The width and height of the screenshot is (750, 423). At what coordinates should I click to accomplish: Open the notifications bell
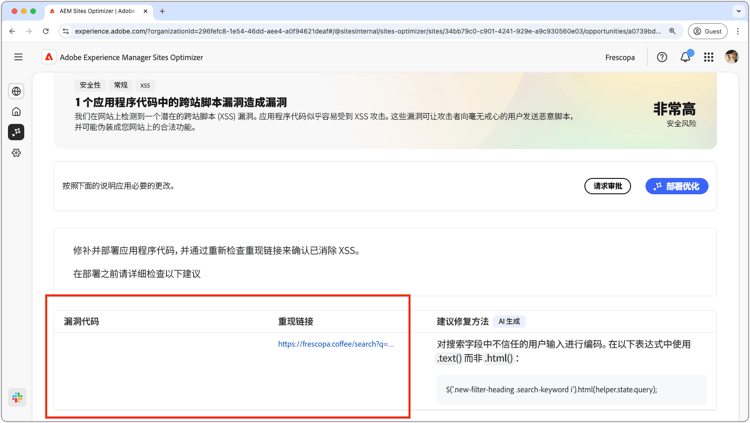click(x=685, y=57)
